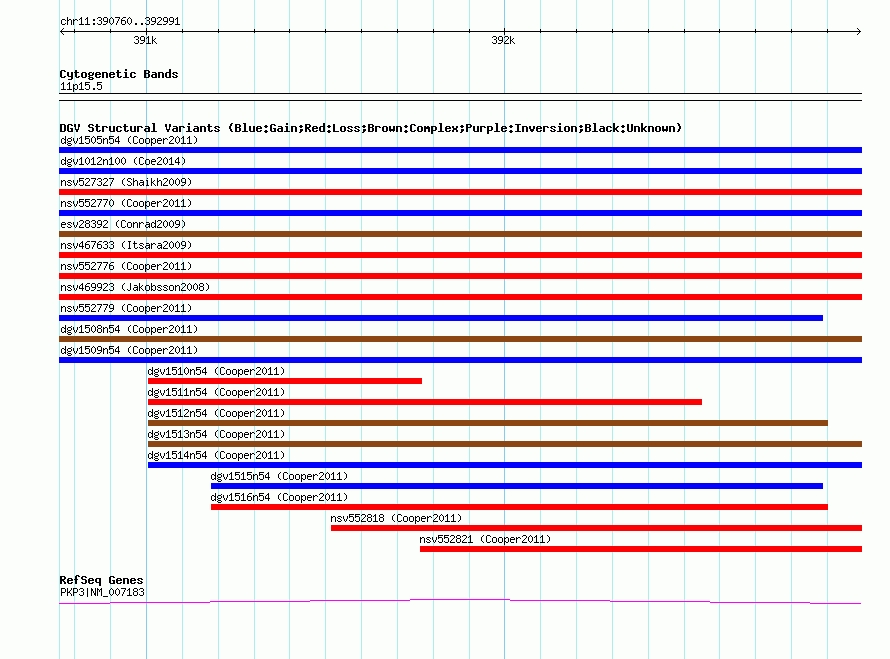890x659 pixels.
Task: Click the 391k ruler tick label
Action: click(145, 40)
